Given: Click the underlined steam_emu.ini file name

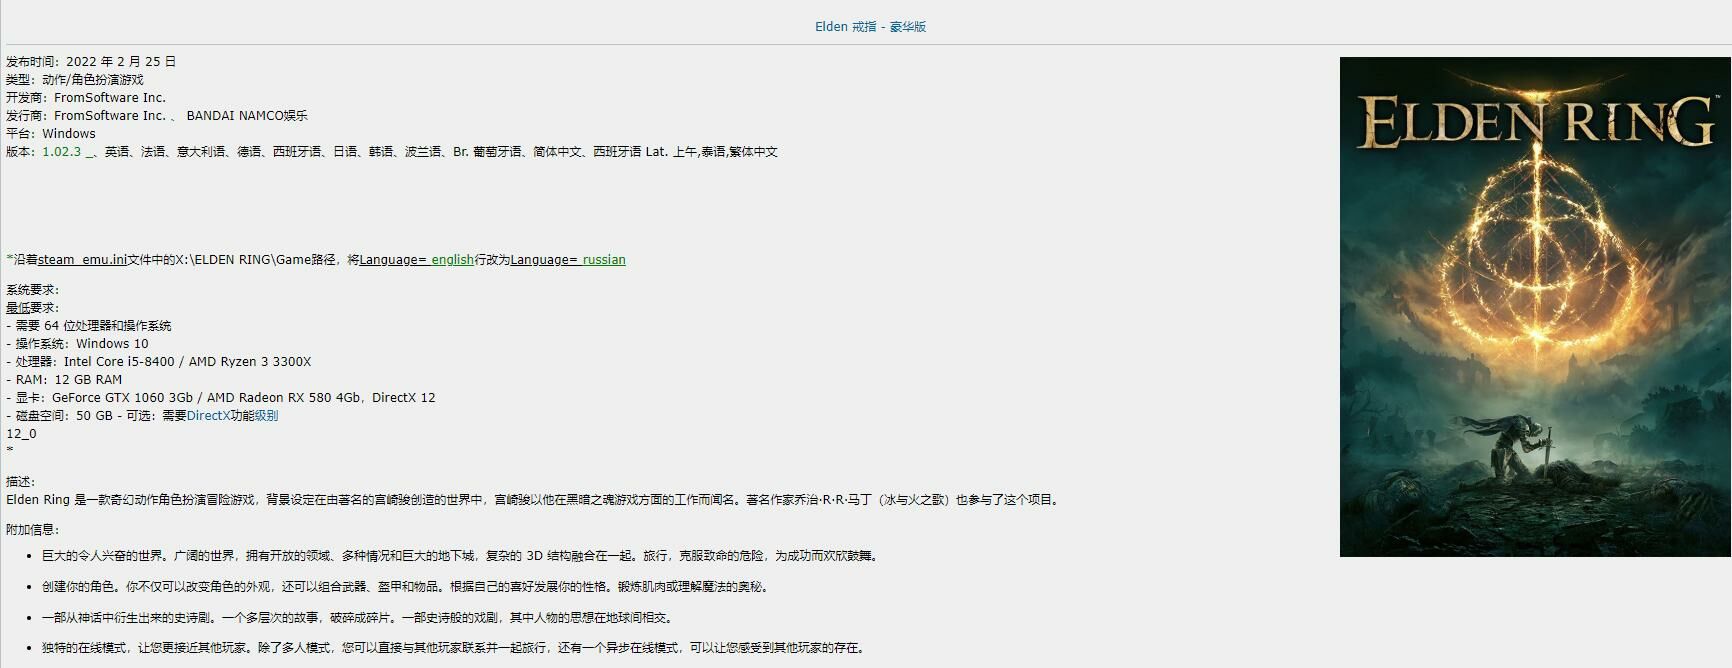Looking at the screenshot, I should click(82, 260).
